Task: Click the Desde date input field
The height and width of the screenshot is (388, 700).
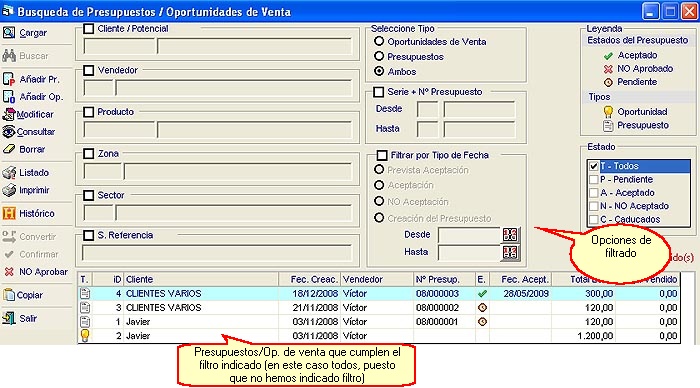Action: click(469, 235)
